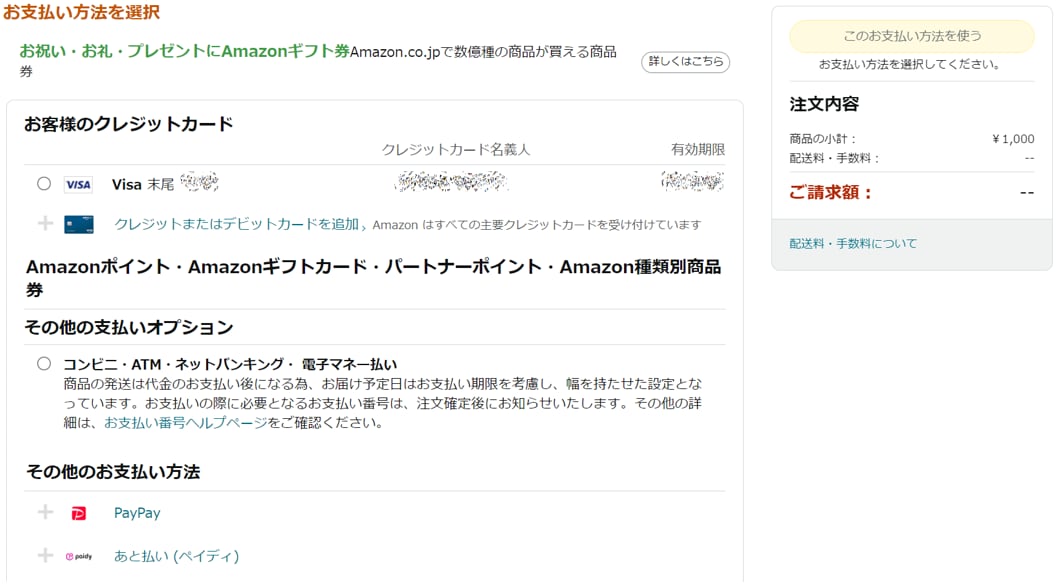Image resolution: width=1061 pixels, height=585 pixels.
Task: Click the red PayPay logo icon
Action: (79, 514)
